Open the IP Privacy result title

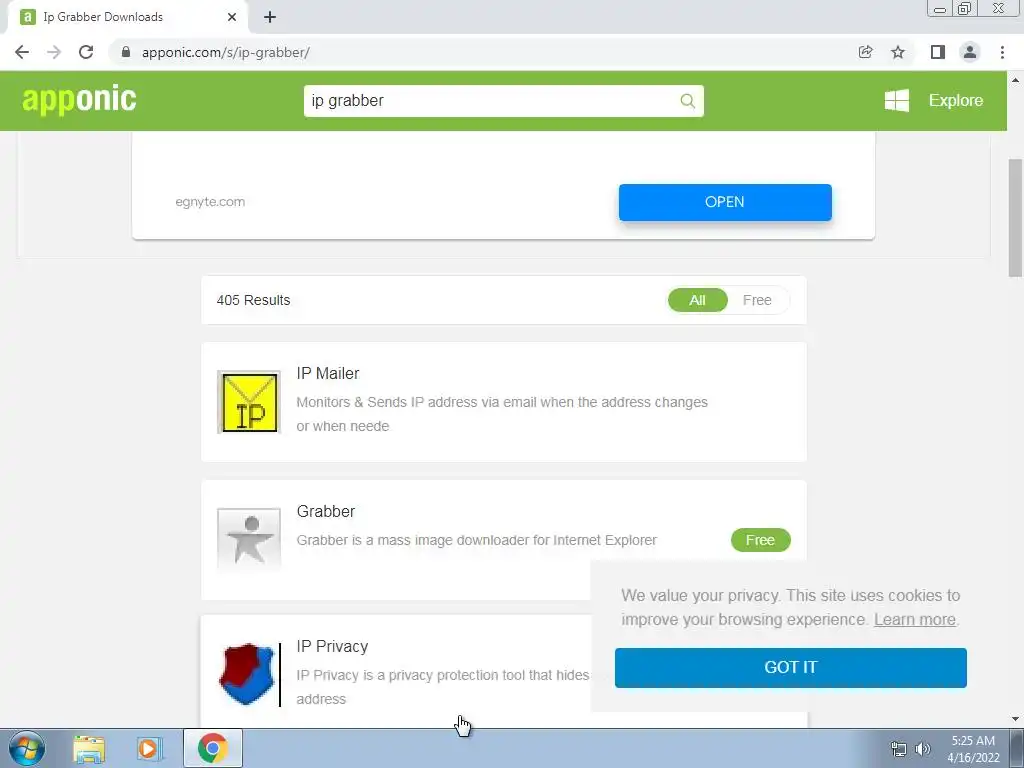point(332,647)
